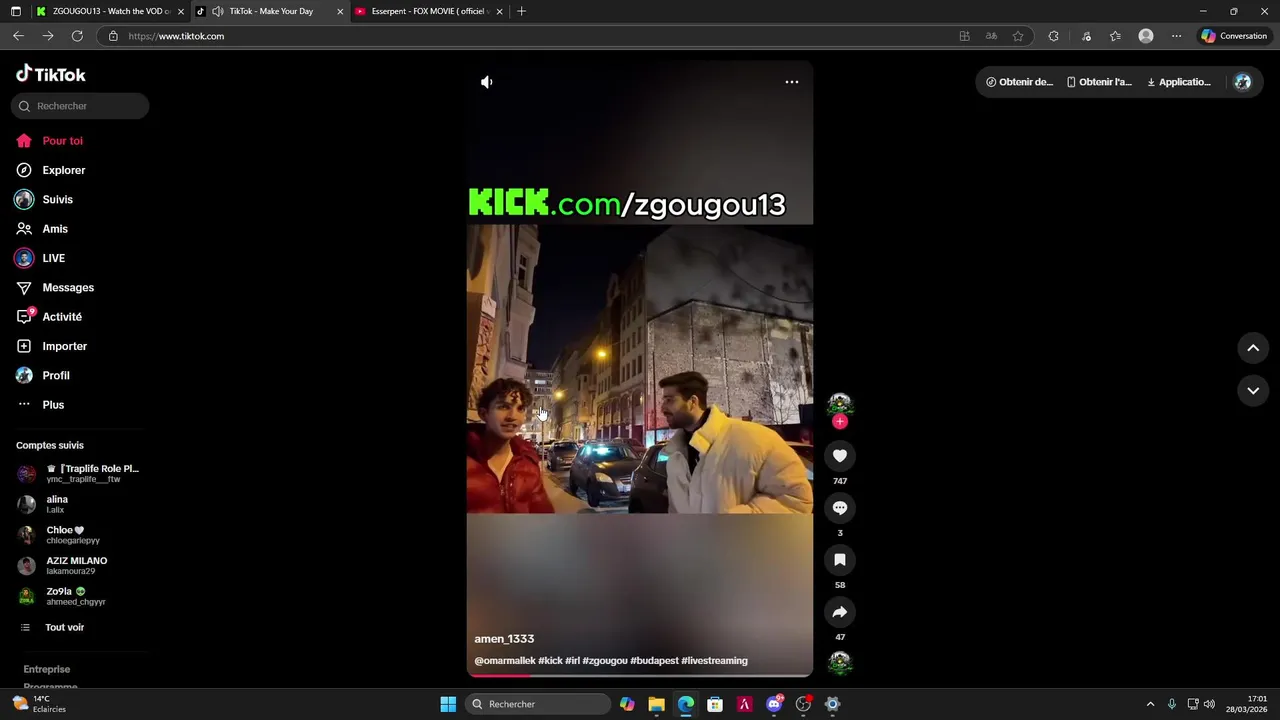Open Activité notifications
Viewport: 1280px width, 720px height.
coord(62,317)
